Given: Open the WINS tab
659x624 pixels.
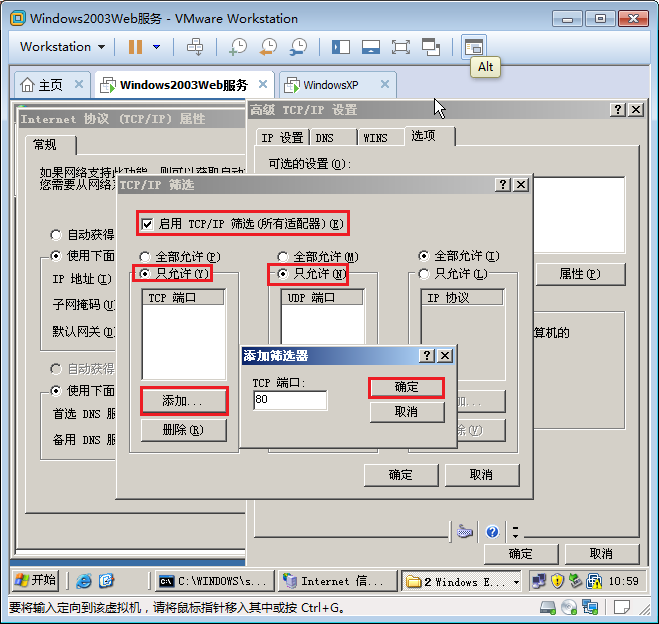Looking at the screenshot, I should coord(380,137).
